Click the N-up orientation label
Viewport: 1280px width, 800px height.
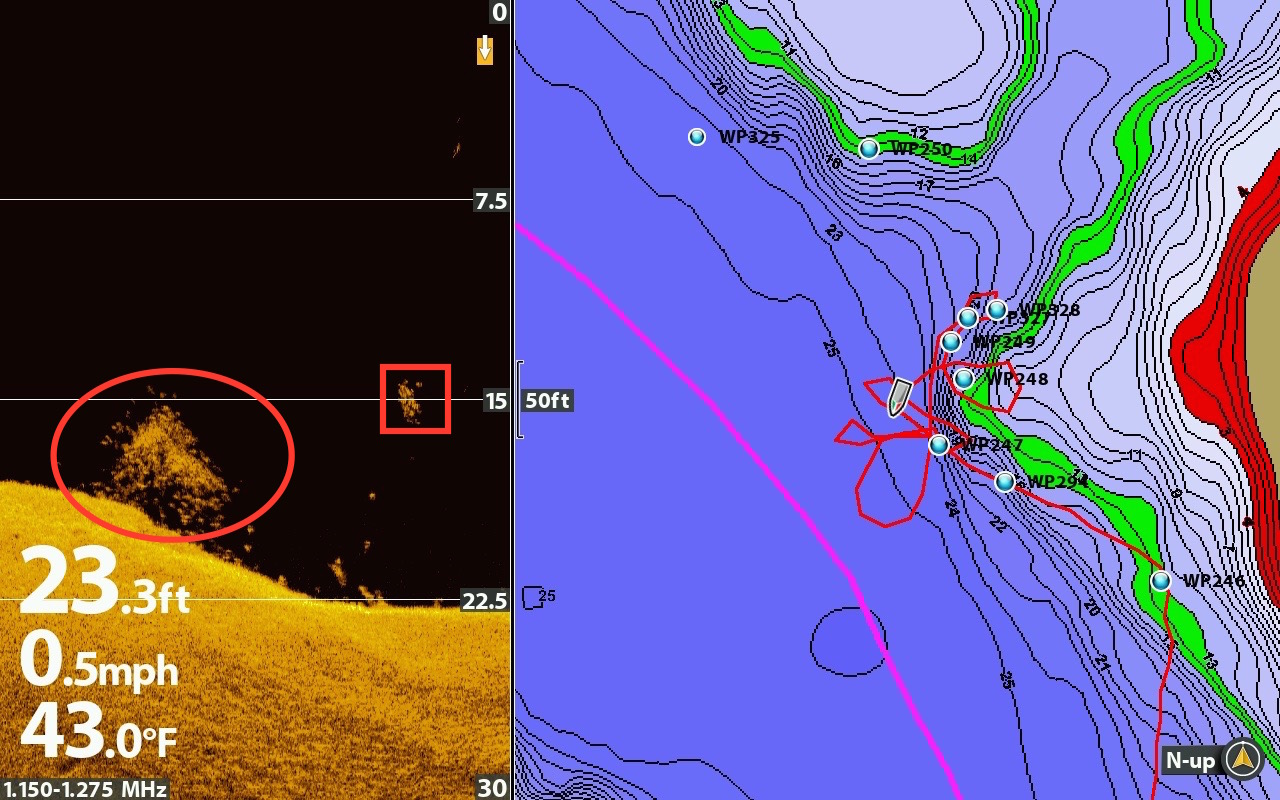click(1190, 761)
